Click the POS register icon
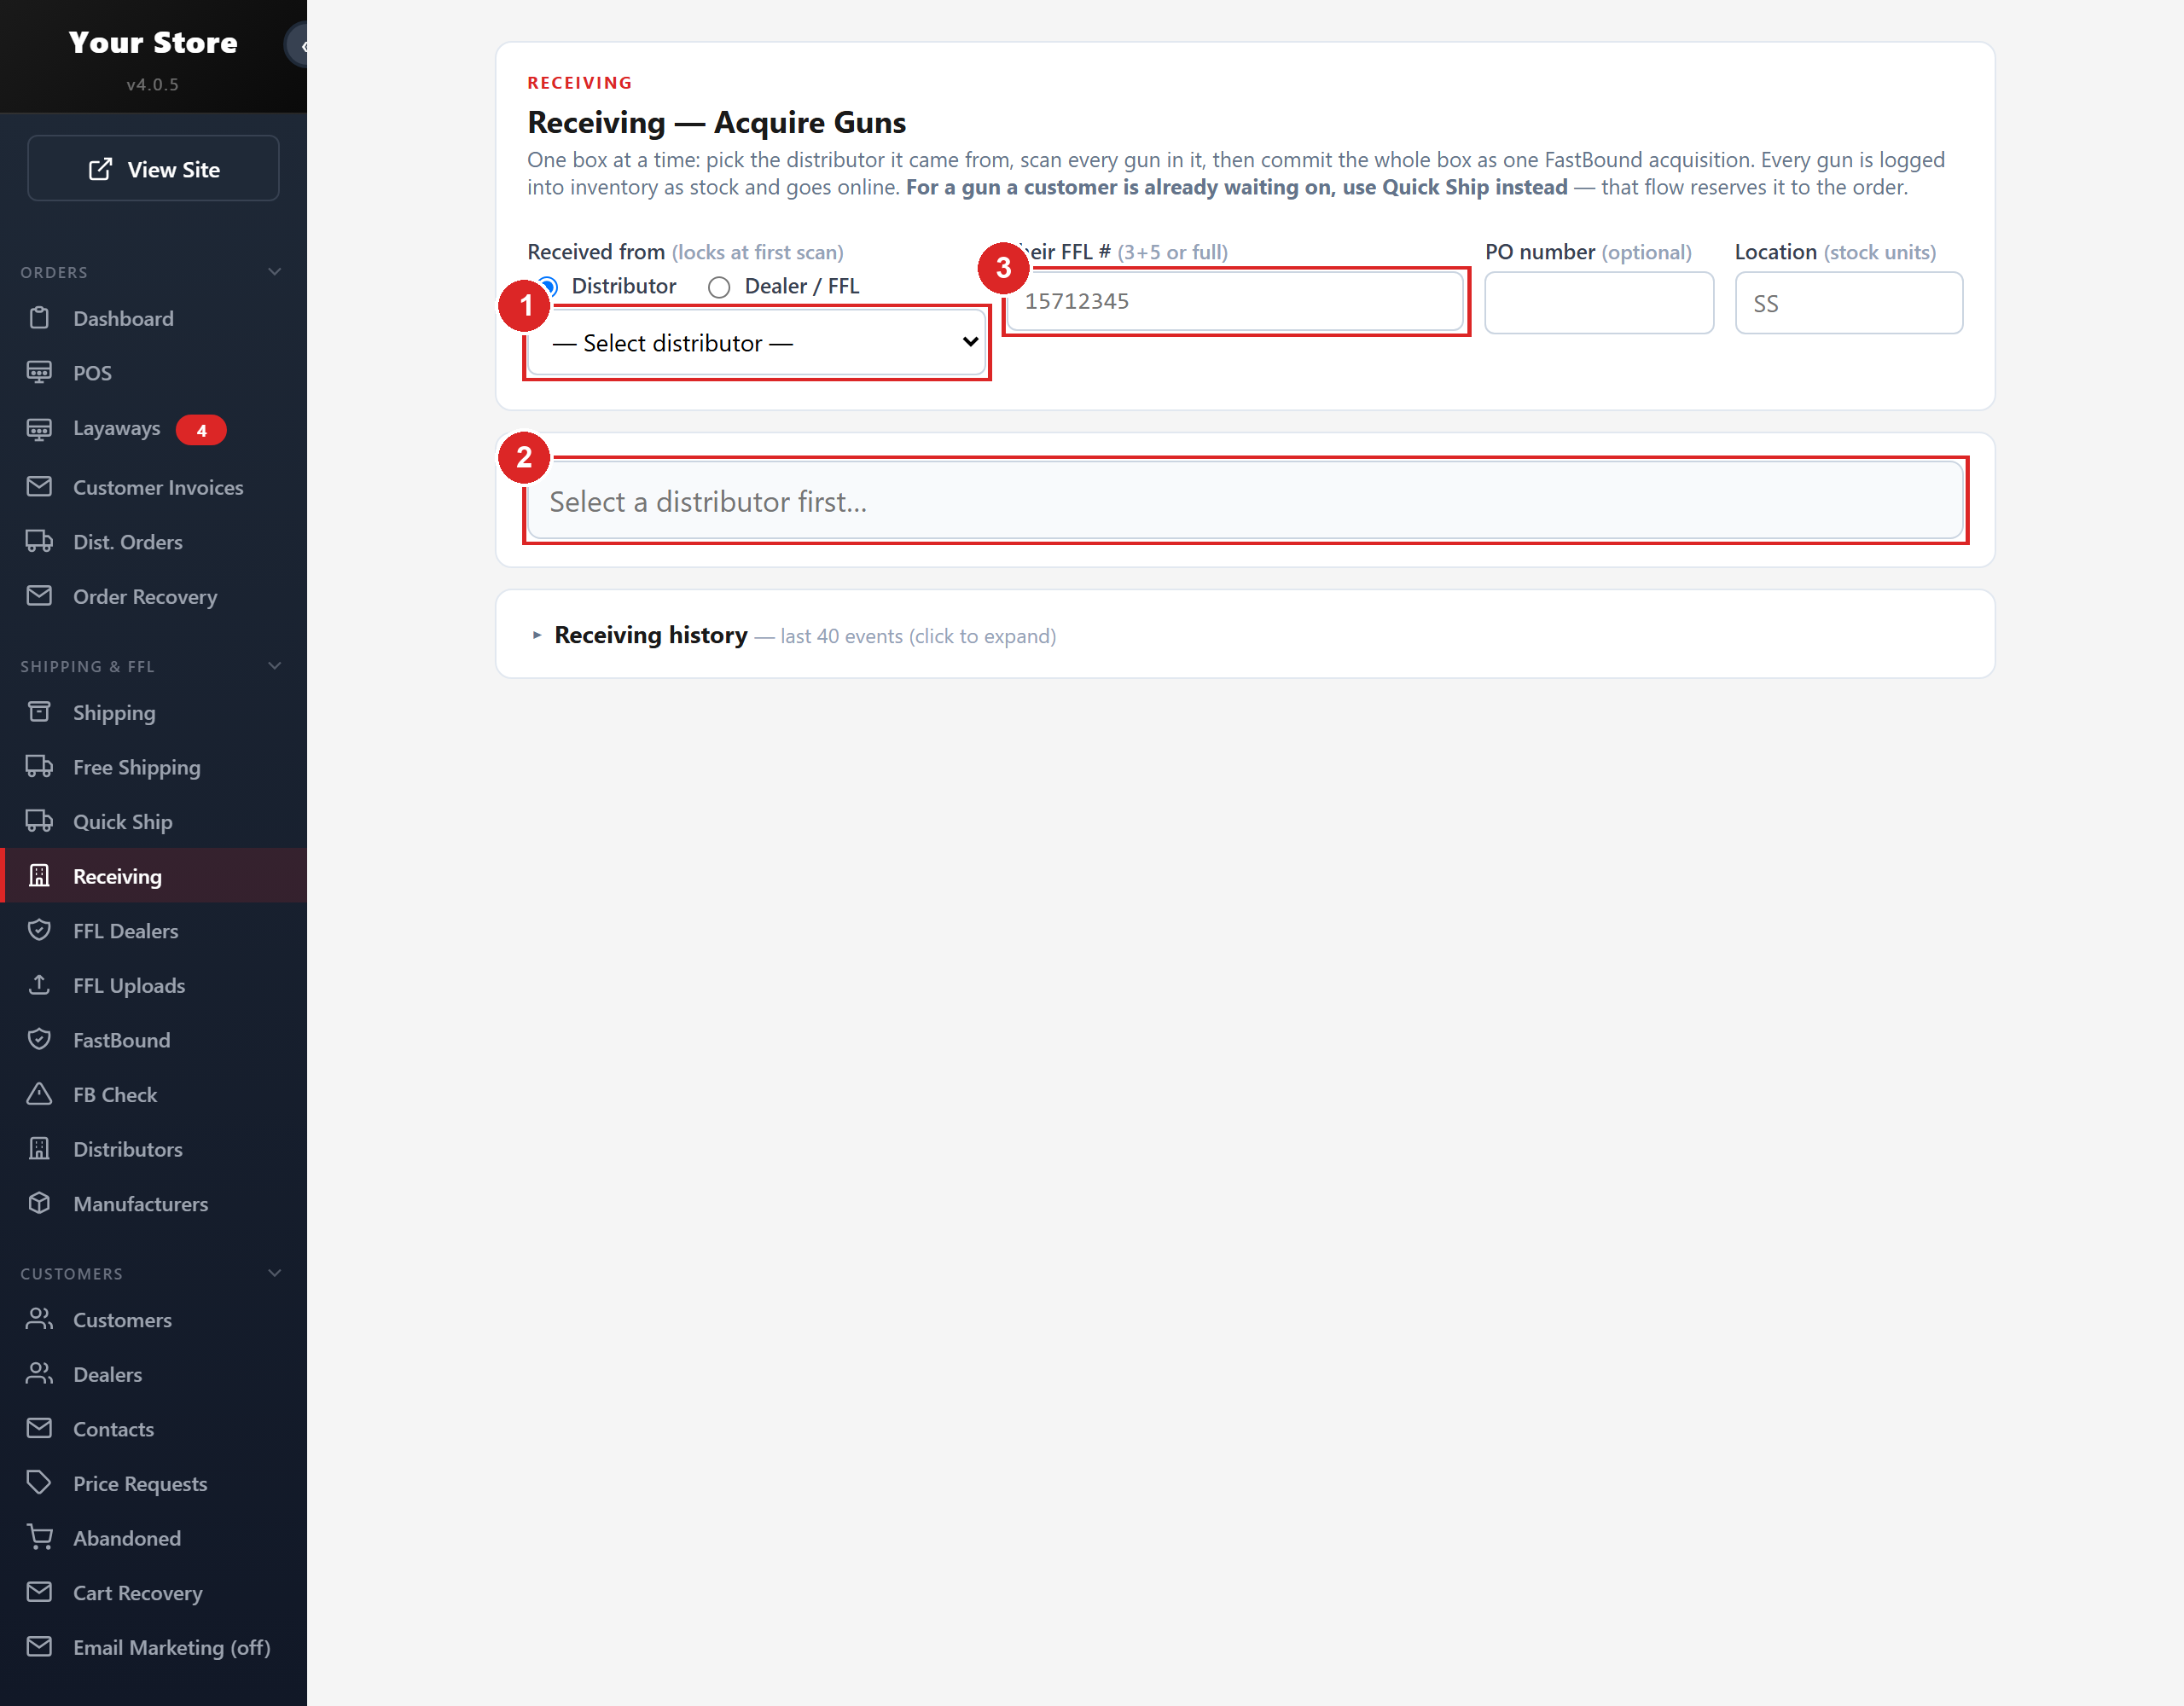Screen dimensions: 2184x1706 tap(39, 373)
